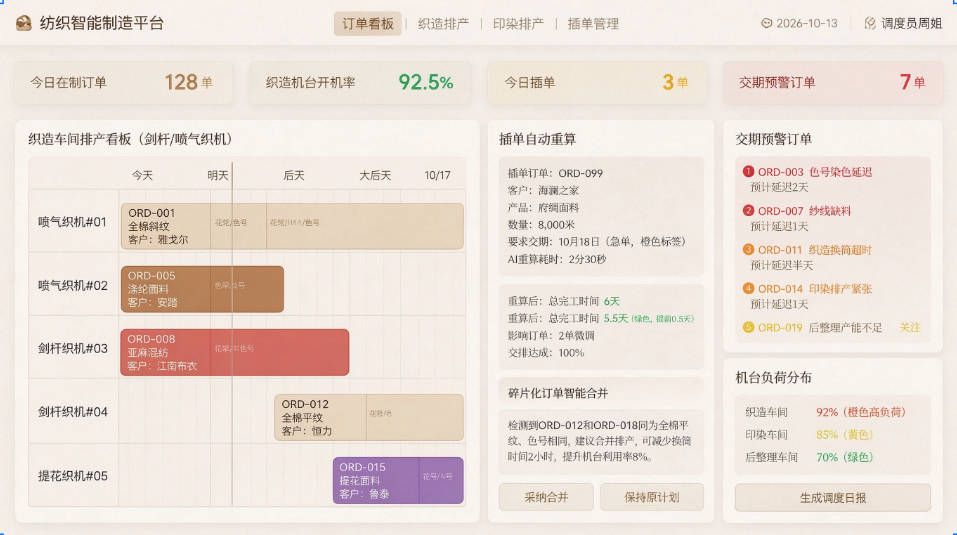Click the 保持原计划 button
Image resolution: width=957 pixels, height=535 pixels.
[x=651, y=497]
